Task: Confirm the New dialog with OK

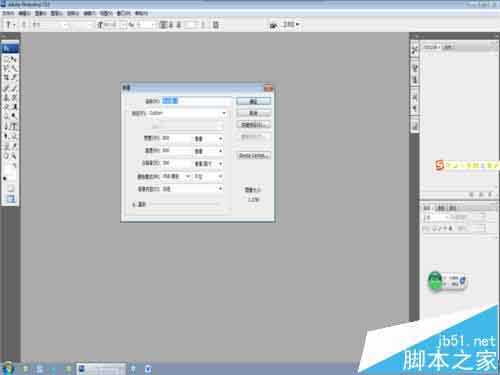Action: click(254, 101)
